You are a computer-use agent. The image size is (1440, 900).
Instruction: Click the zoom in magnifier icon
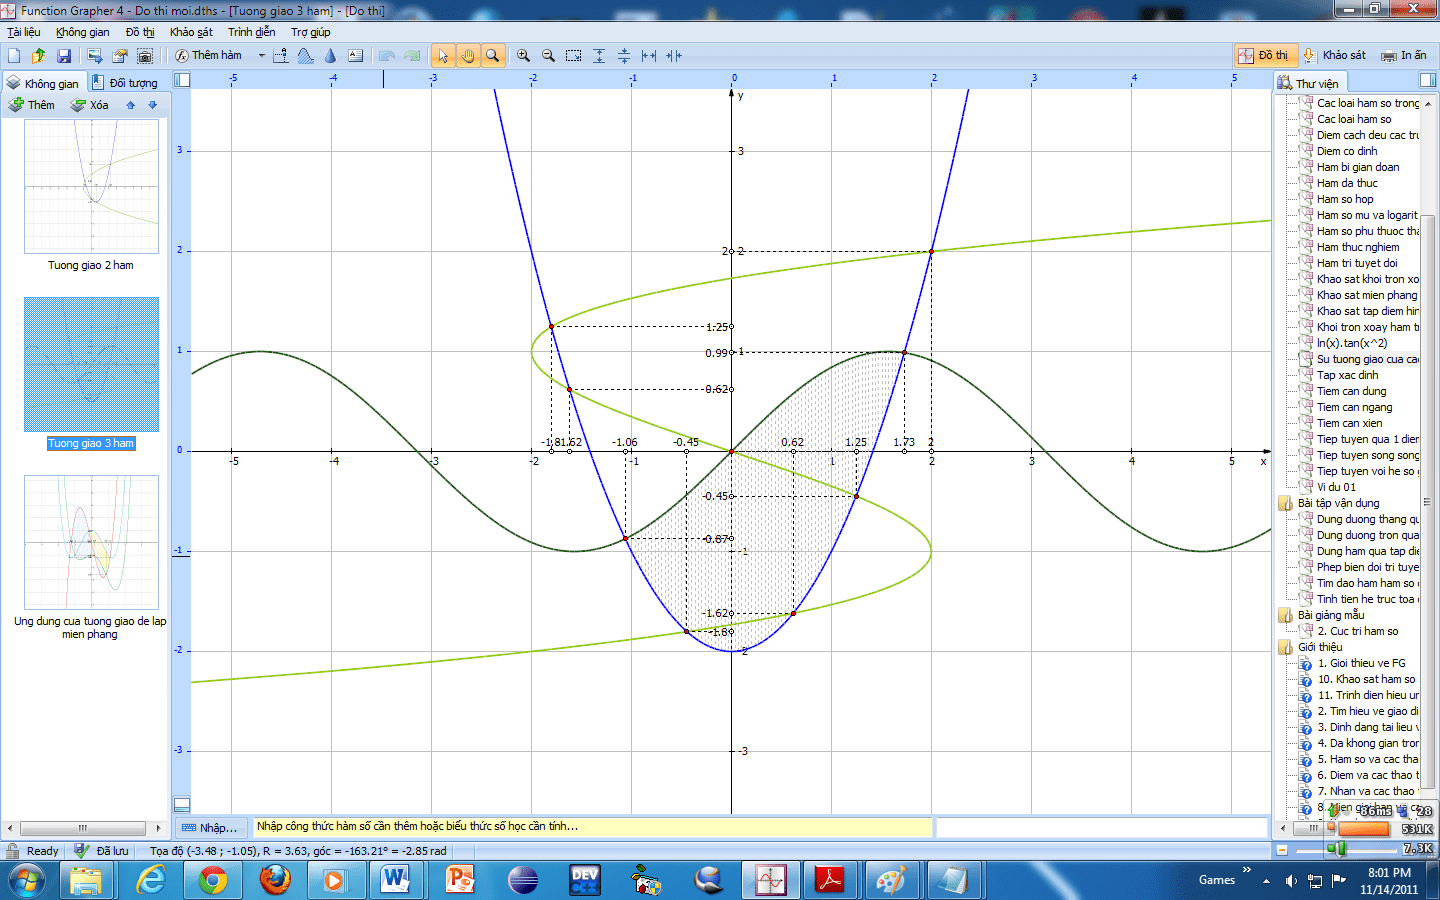click(x=523, y=56)
